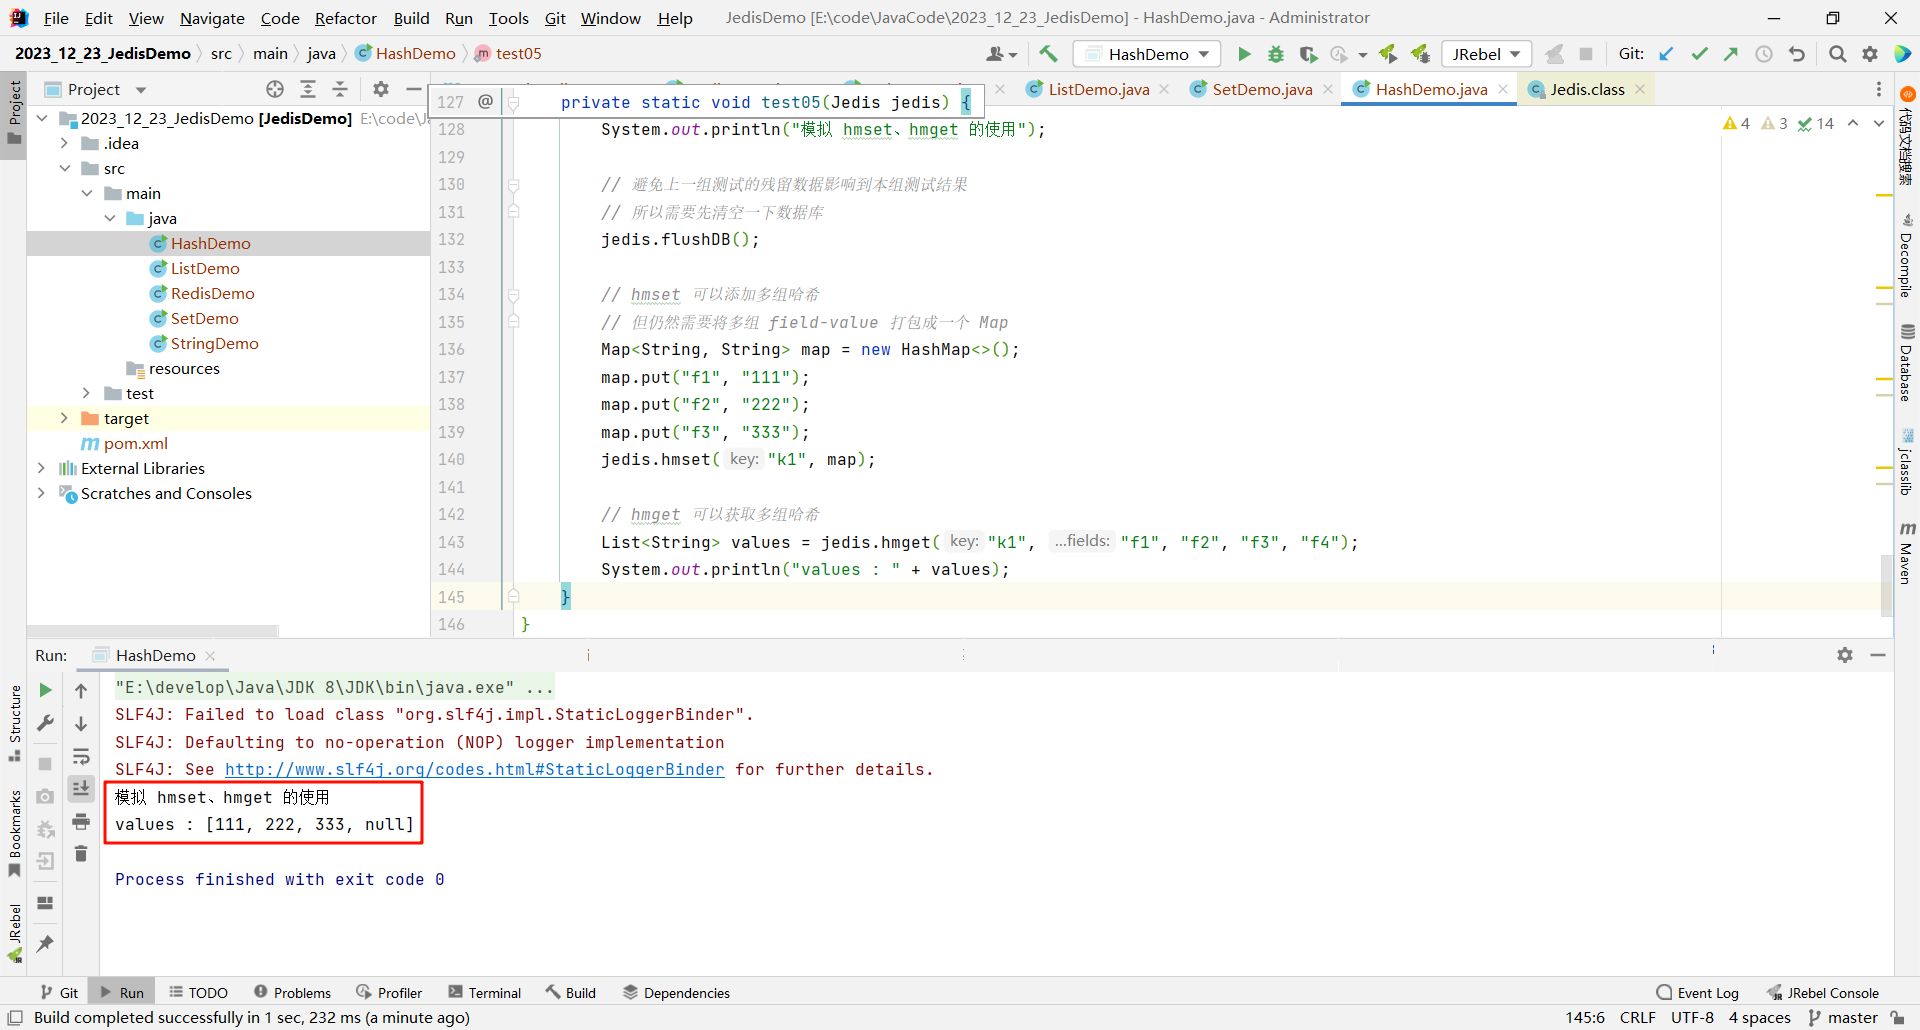The height and width of the screenshot is (1030, 1920).
Task: Open the Problems tool window
Action: 292,992
